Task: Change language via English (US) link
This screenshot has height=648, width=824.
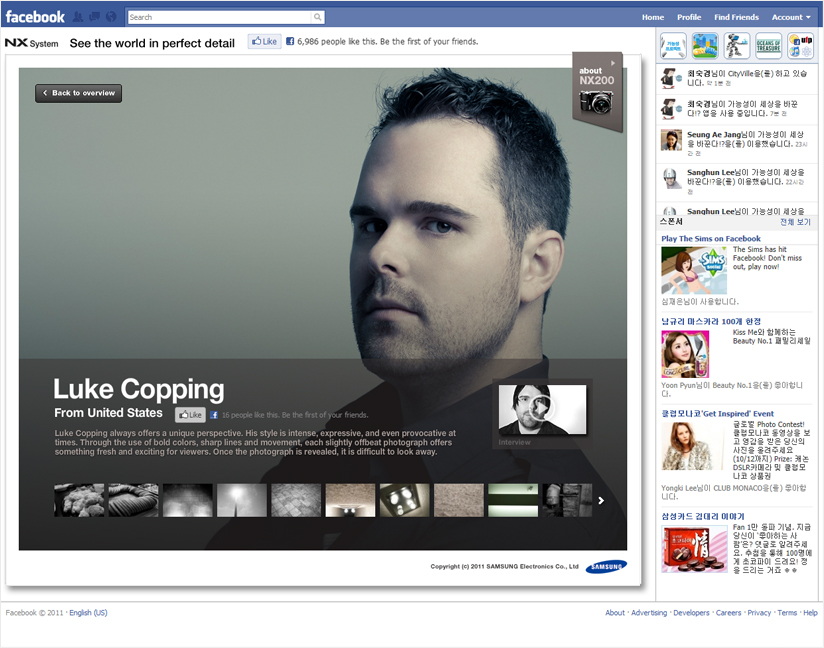Action: (88, 613)
